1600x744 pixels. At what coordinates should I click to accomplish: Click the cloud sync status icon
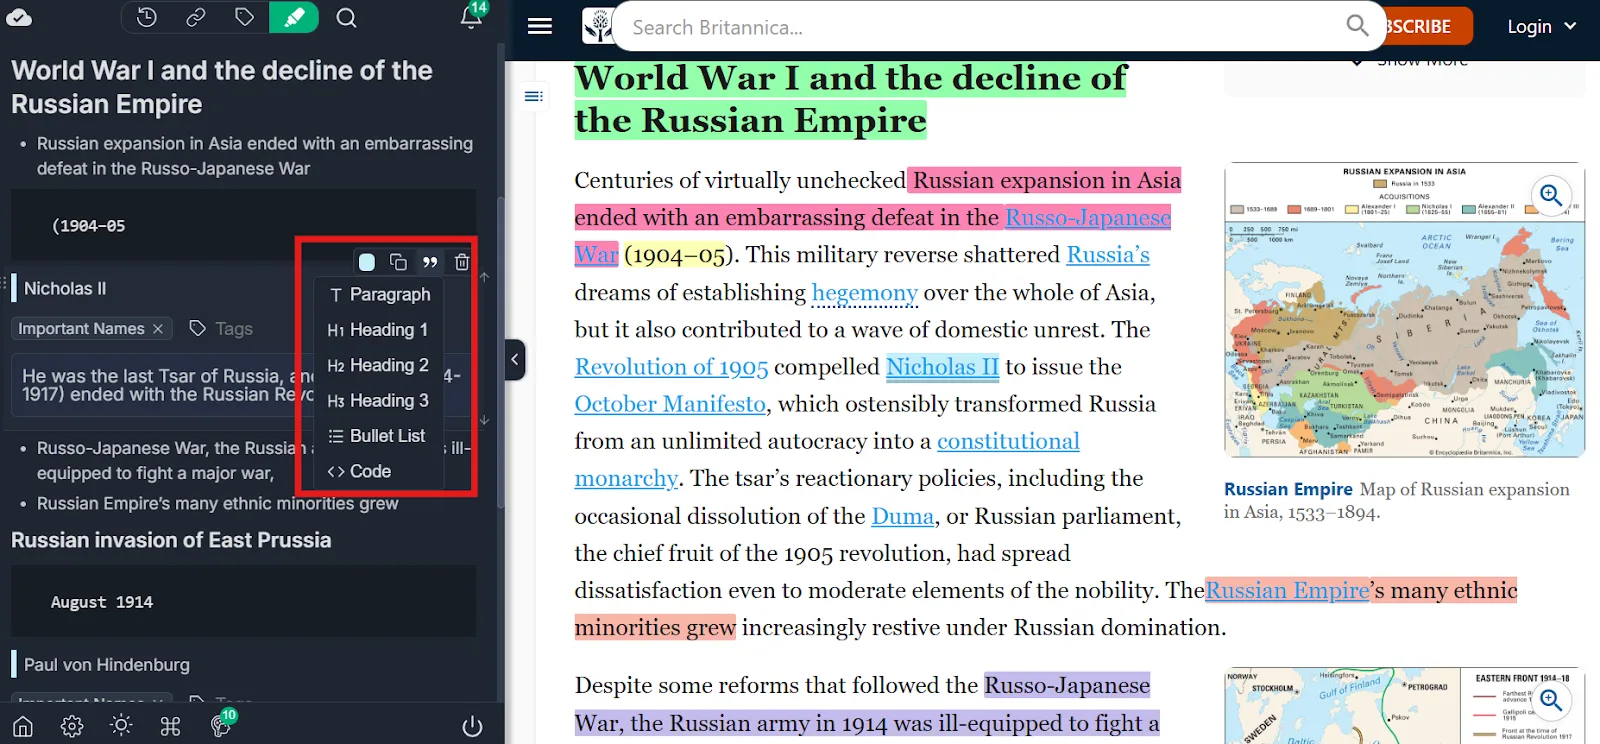pyautogui.click(x=19, y=17)
